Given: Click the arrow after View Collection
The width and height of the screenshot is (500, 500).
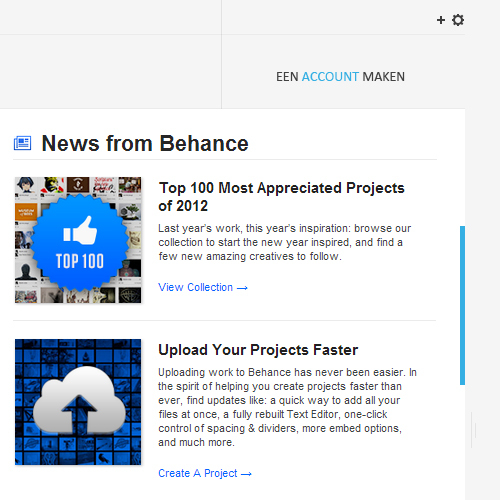Looking at the screenshot, I should pos(242,288).
